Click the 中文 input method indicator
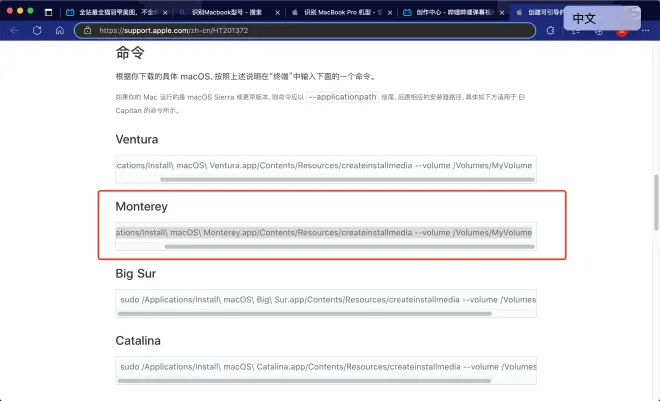 coord(602,19)
